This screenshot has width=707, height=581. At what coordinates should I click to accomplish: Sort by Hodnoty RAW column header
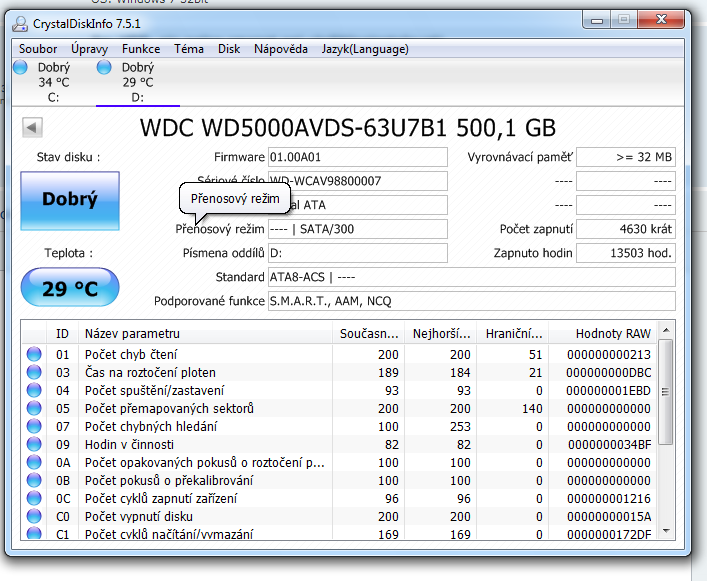click(x=612, y=333)
